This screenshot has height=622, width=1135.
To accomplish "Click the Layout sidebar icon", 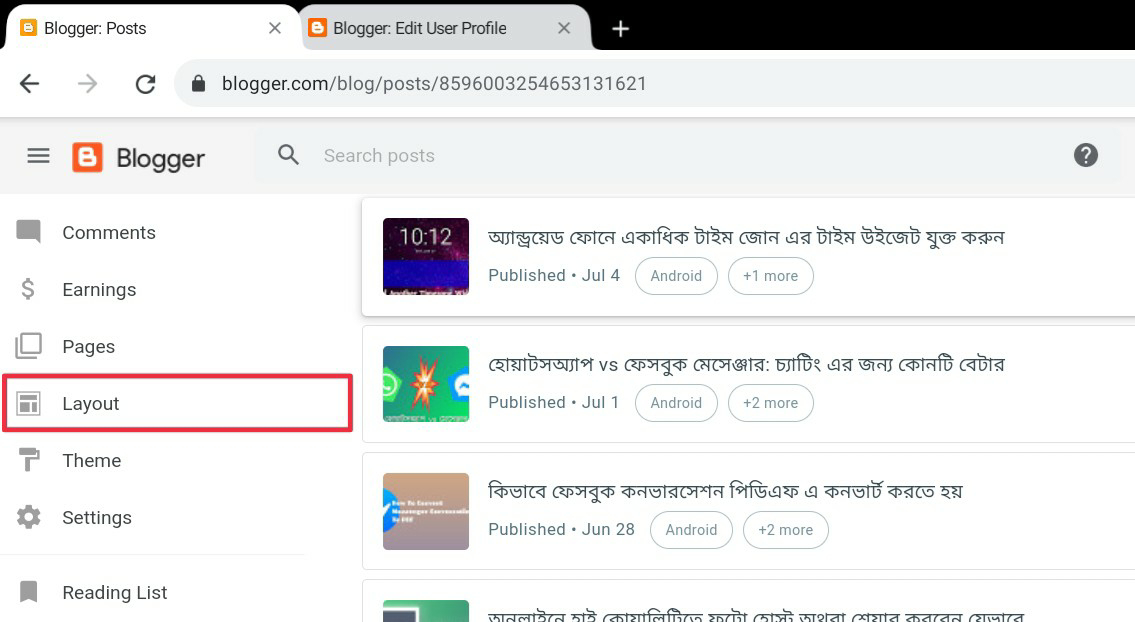I will (28, 403).
